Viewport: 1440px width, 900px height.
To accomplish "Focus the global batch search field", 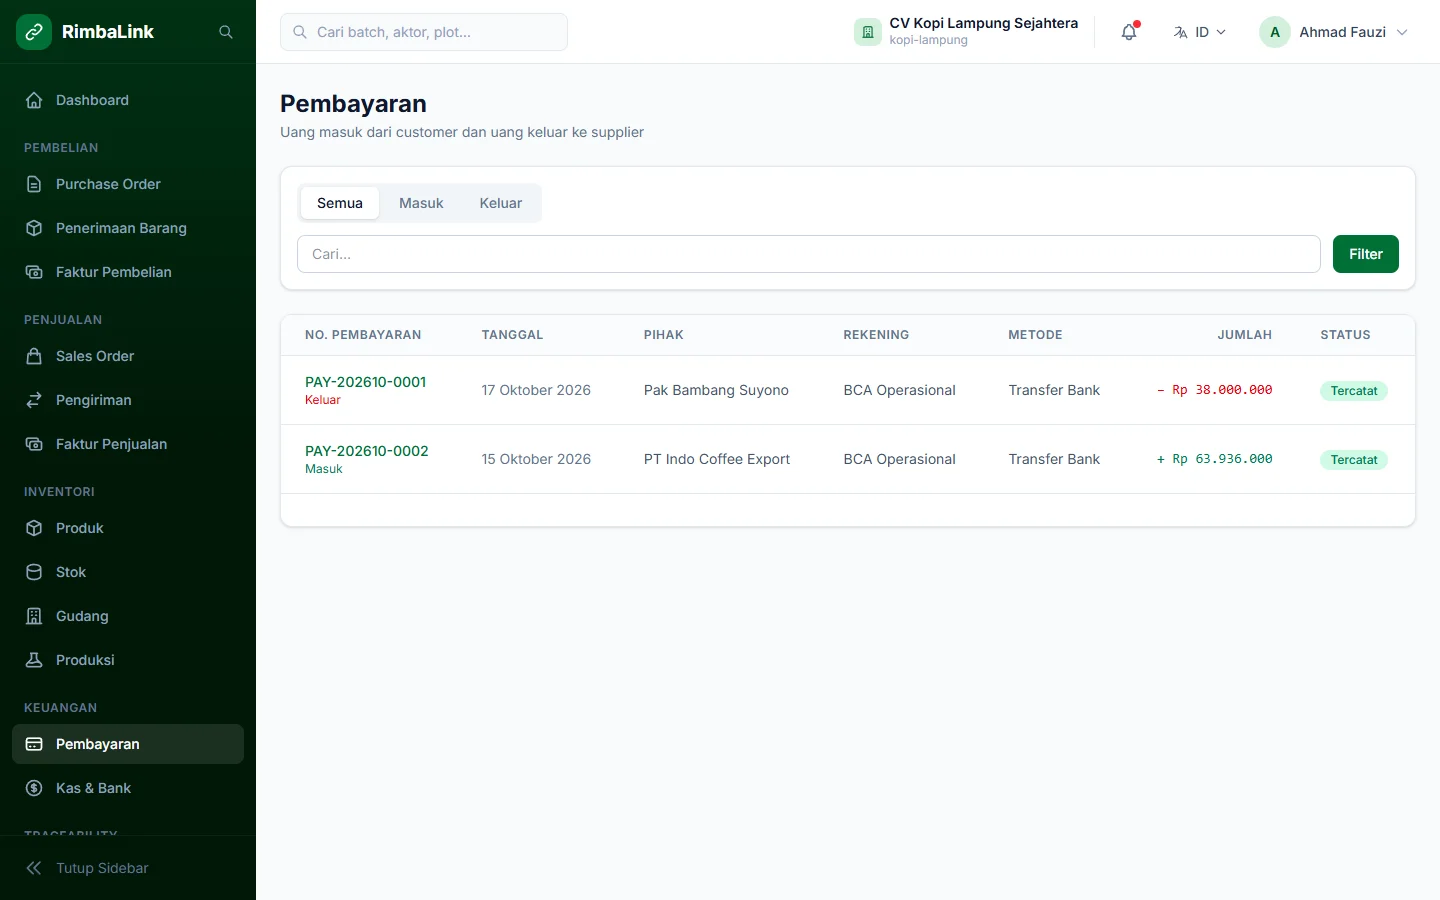I will (x=424, y=32).
